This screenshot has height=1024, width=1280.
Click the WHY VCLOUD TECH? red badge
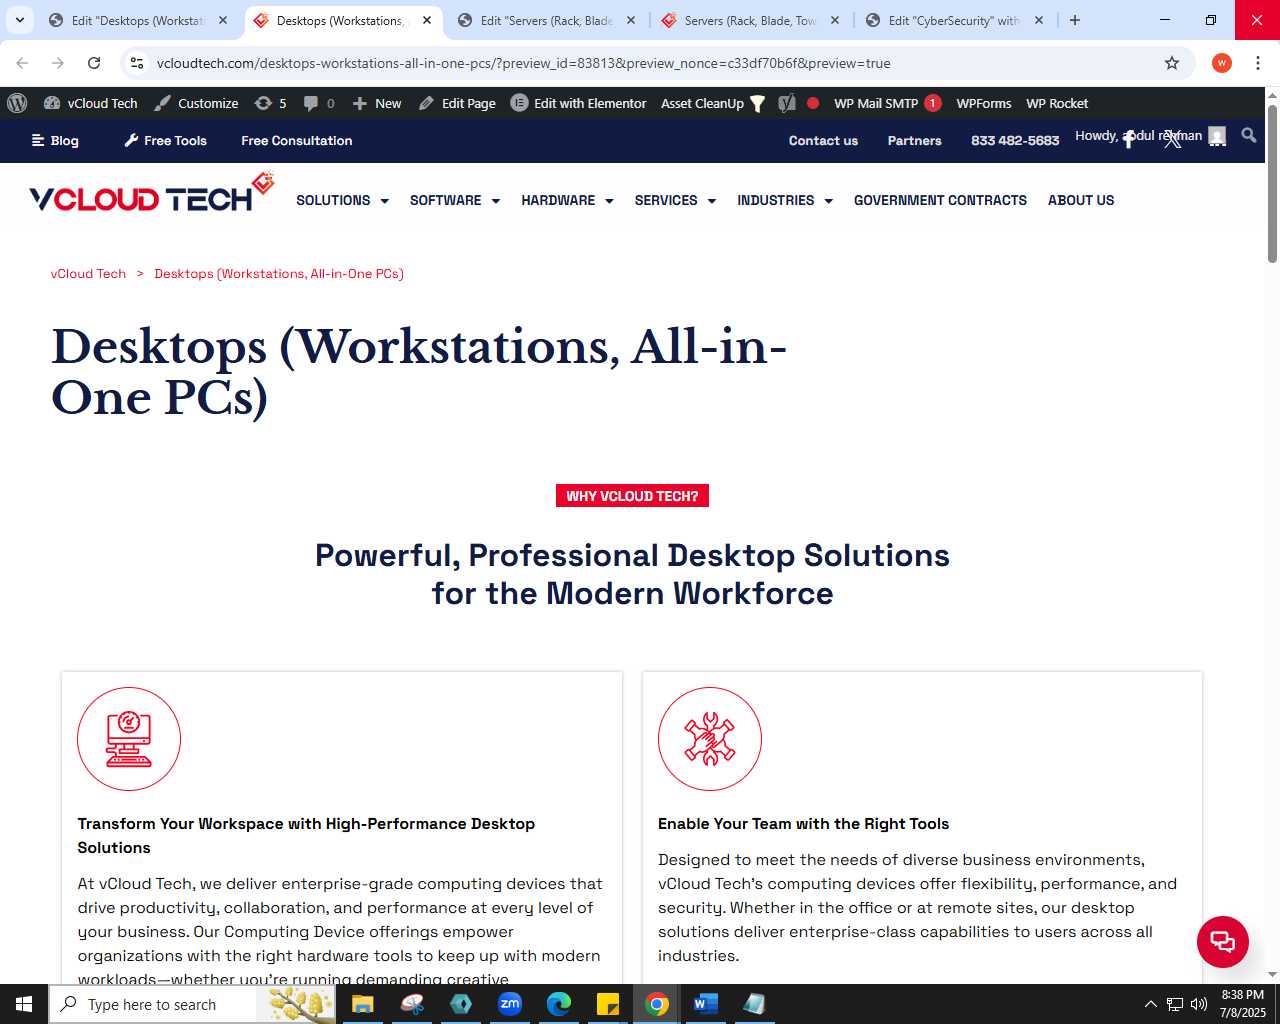[x=632, y=496]
